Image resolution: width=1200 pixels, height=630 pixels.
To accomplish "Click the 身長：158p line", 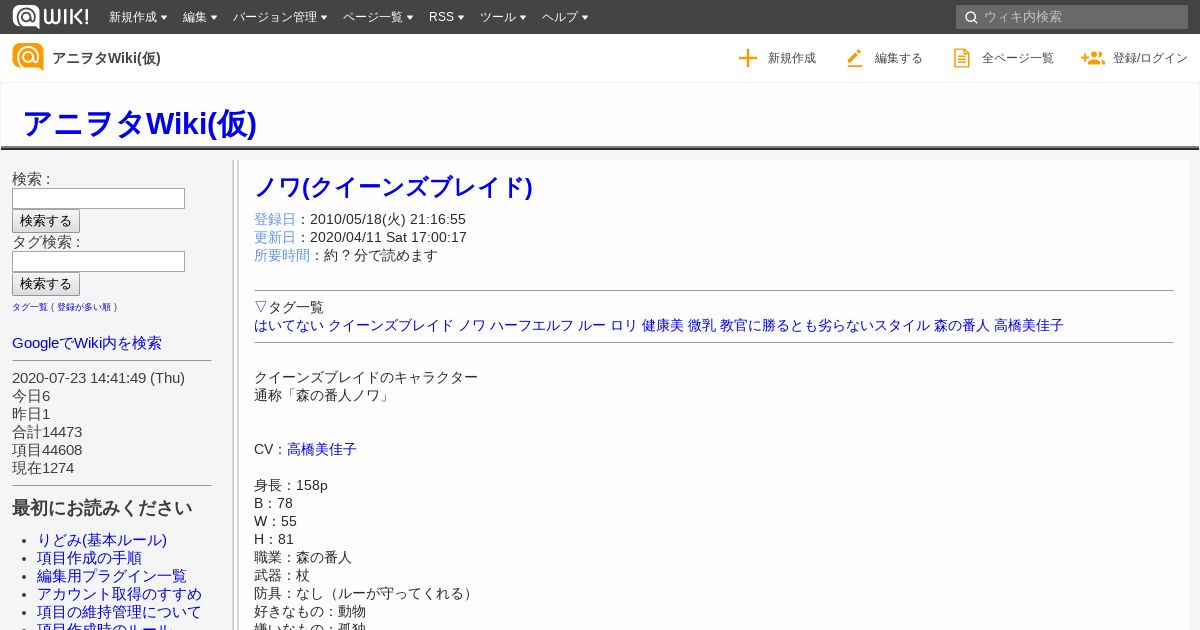I will pos(291,485).
